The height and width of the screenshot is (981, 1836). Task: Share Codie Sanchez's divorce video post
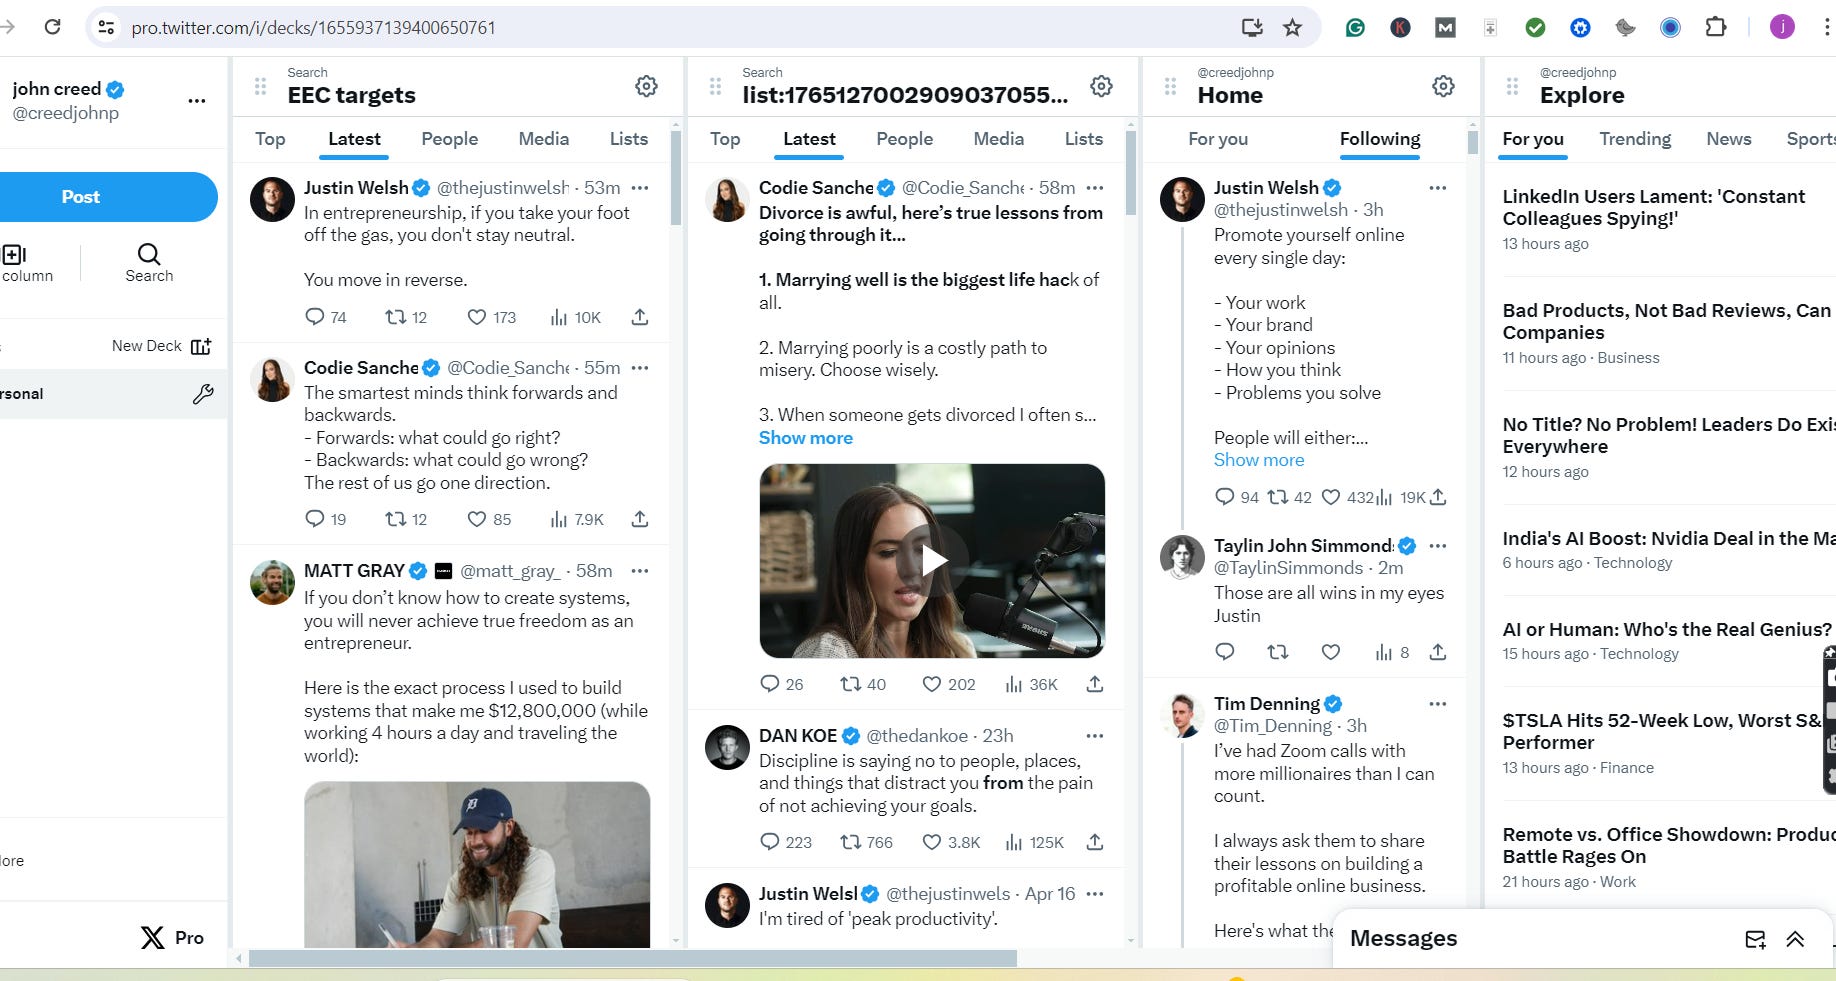point(1095,684)
